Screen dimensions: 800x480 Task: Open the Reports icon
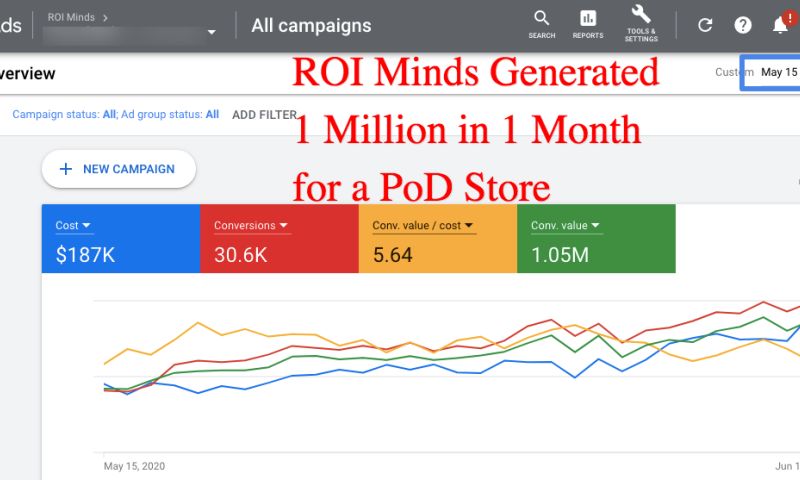pos(588,24)
